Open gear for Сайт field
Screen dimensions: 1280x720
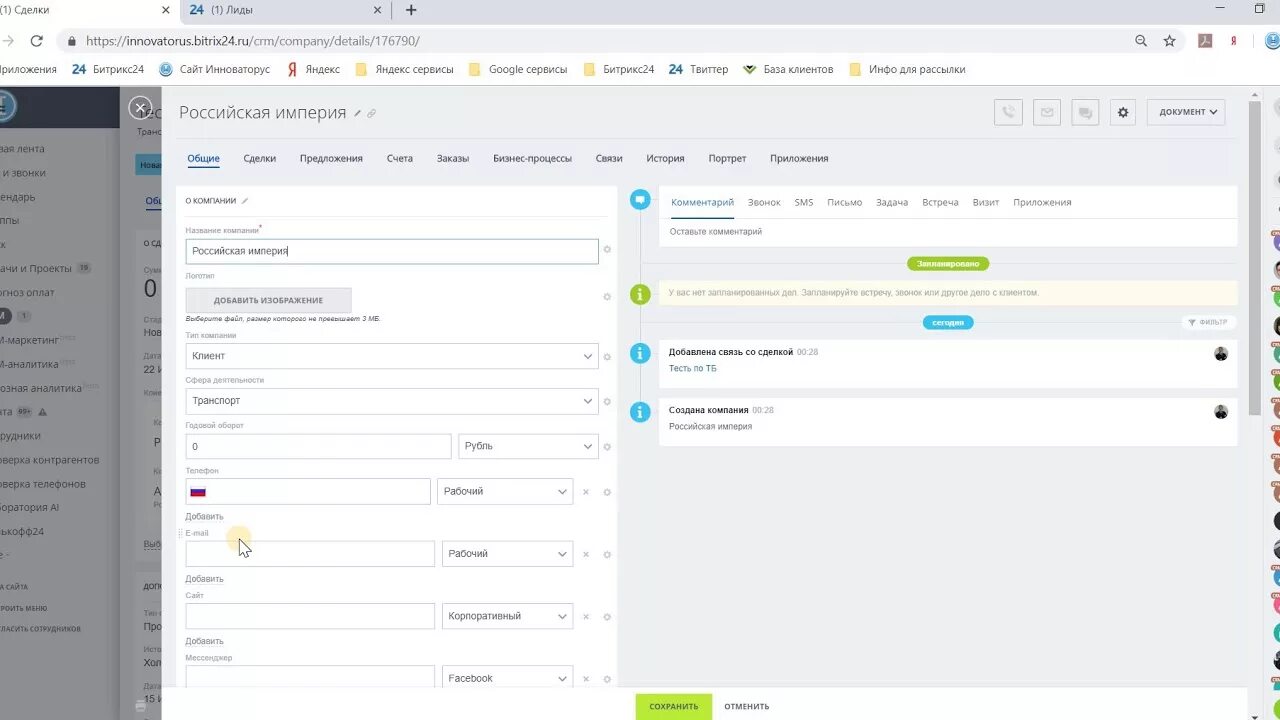(x=607, y=617)
